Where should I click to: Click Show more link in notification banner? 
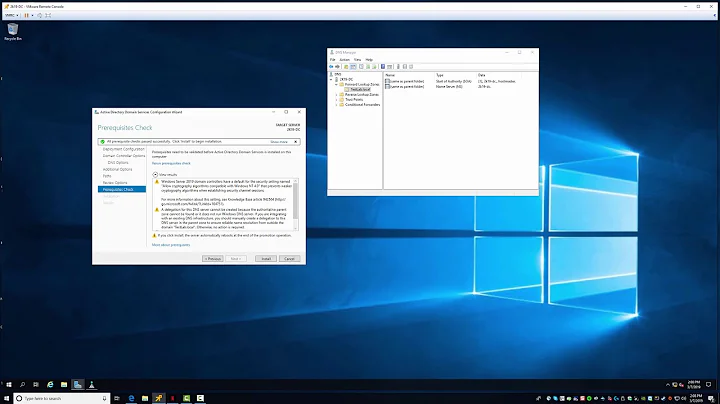[279, 142]
